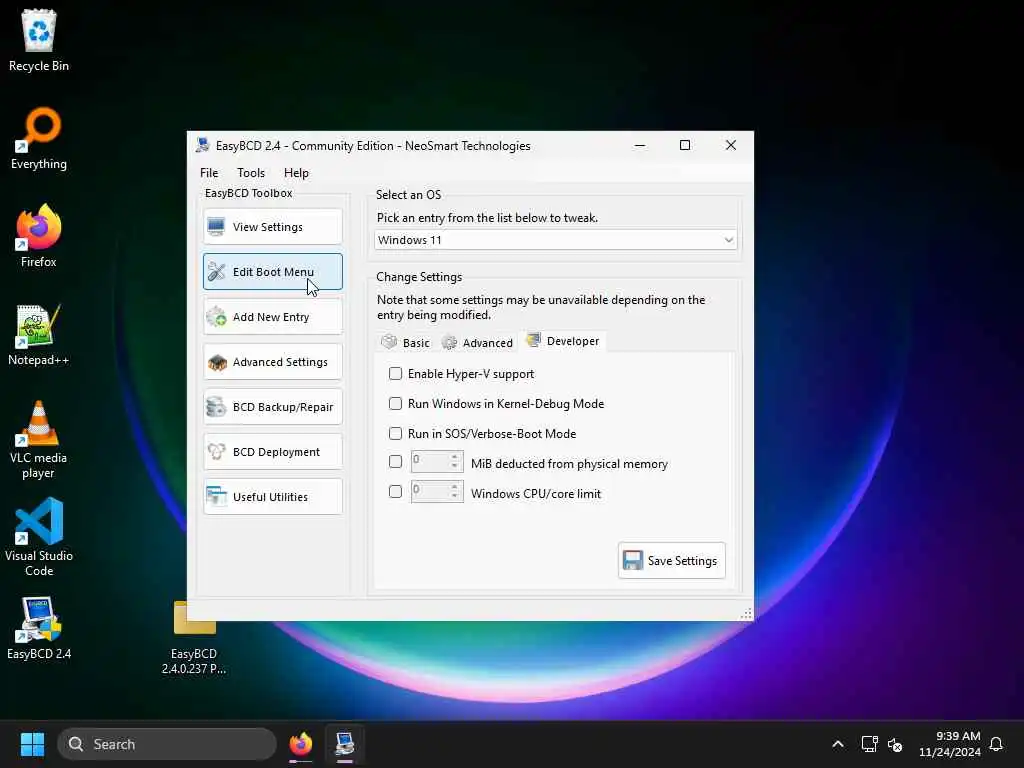Open the Tools menu
Image resolution: width=1024 pixels, height=768 pixels.
tap(251, 172)
